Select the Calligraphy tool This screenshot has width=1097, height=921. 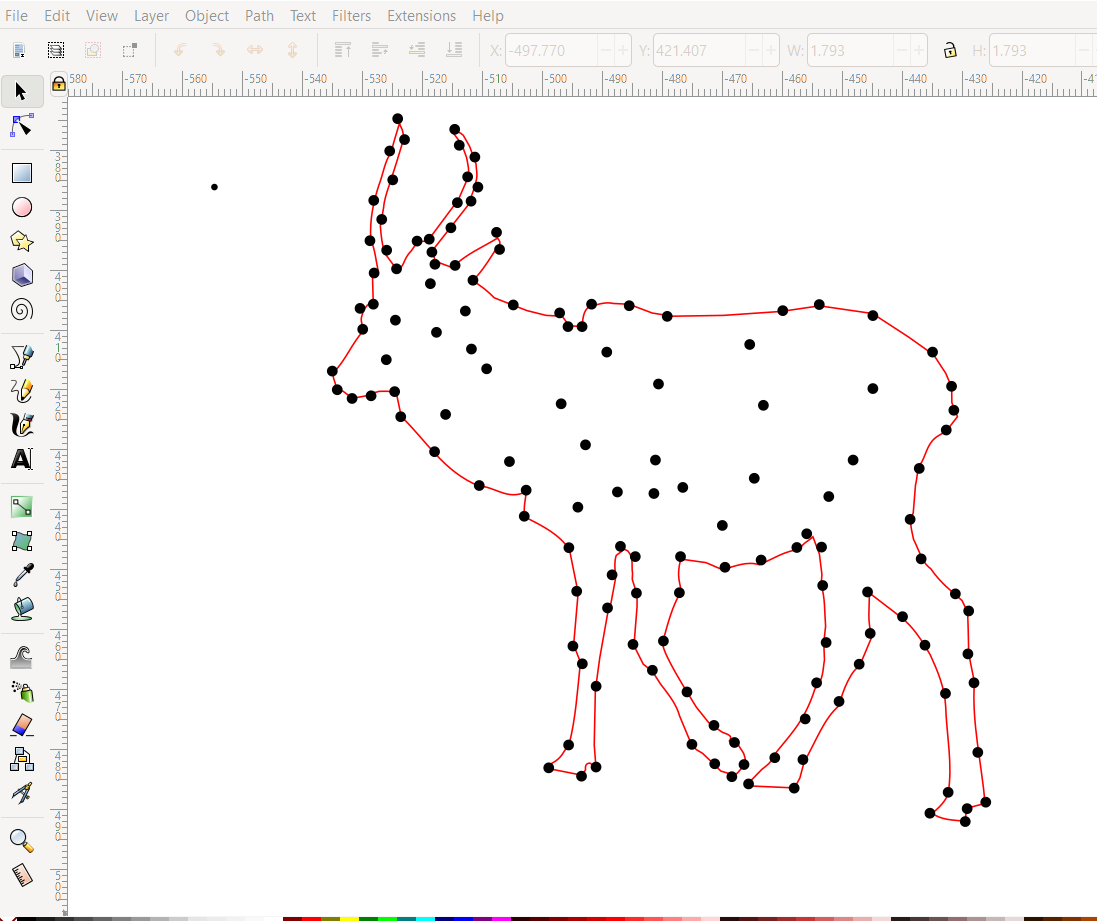21,424
